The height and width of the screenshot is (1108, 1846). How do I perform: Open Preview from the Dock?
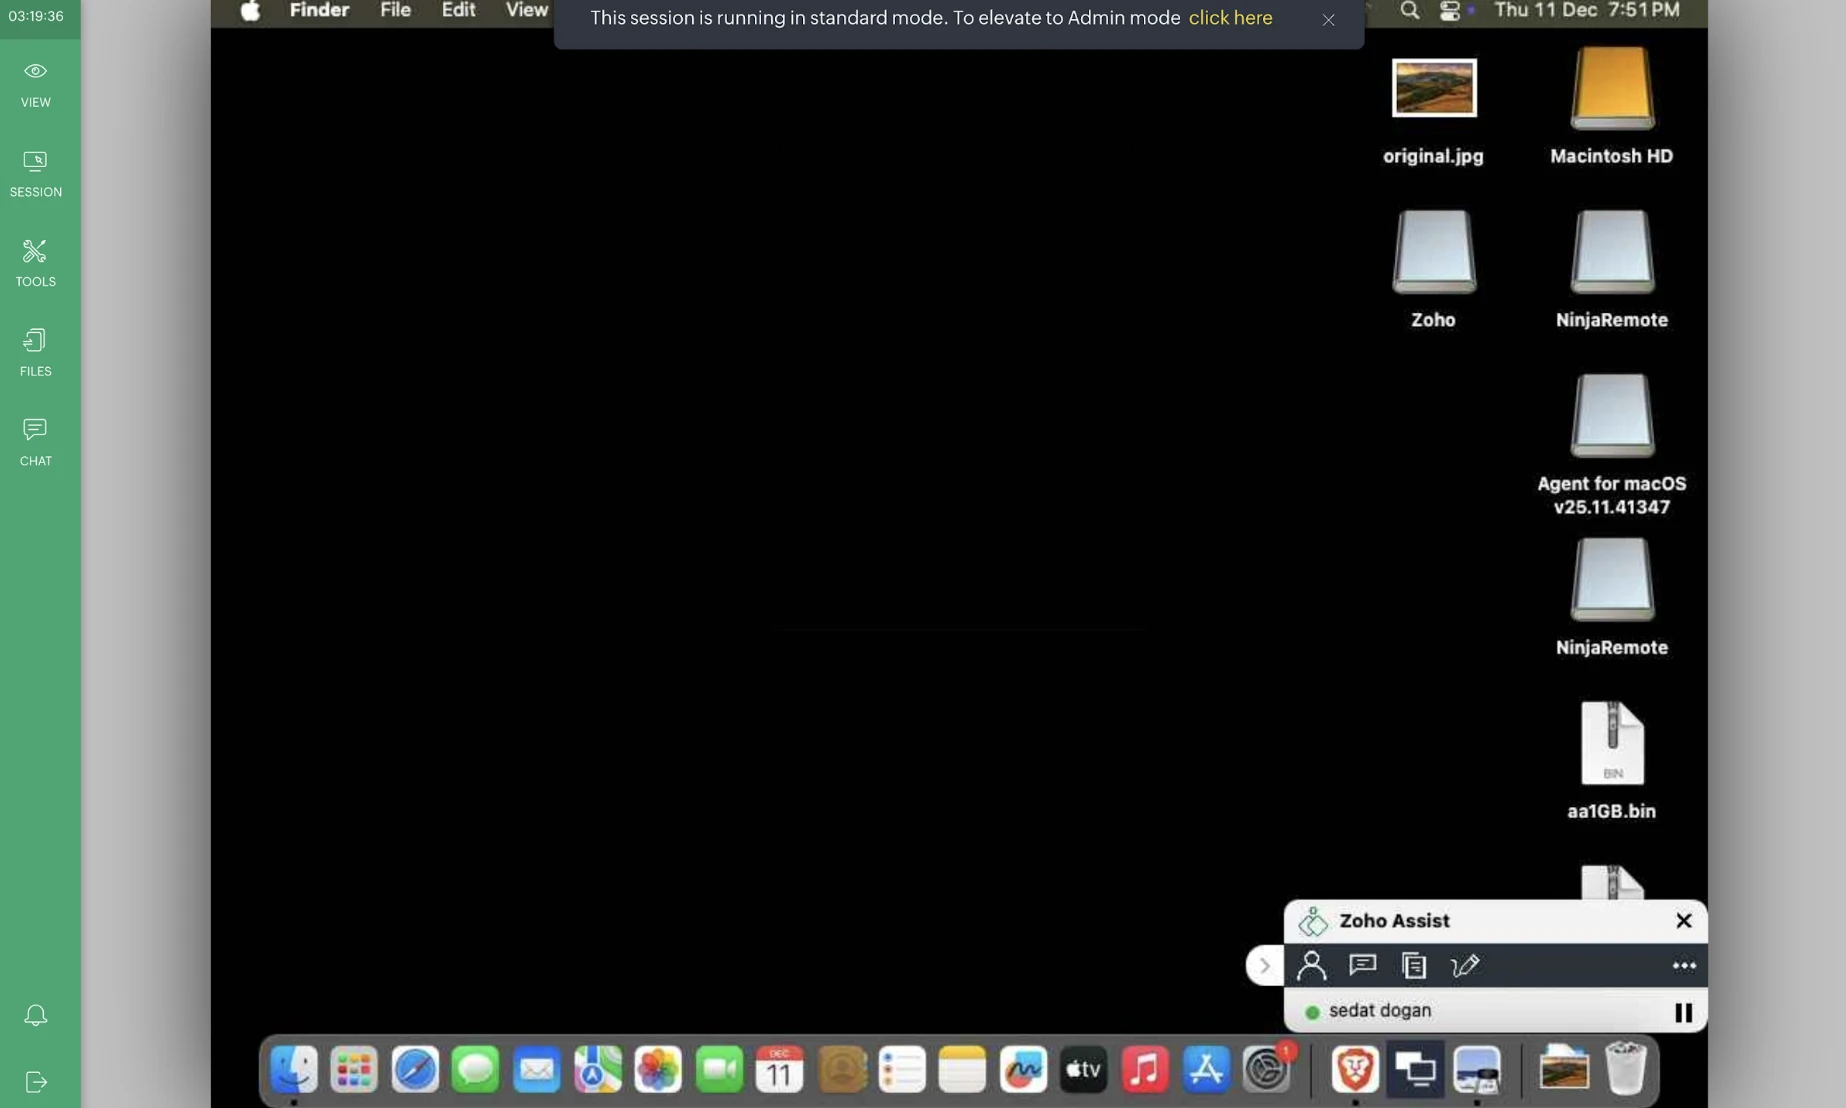click(1477, 1070)
